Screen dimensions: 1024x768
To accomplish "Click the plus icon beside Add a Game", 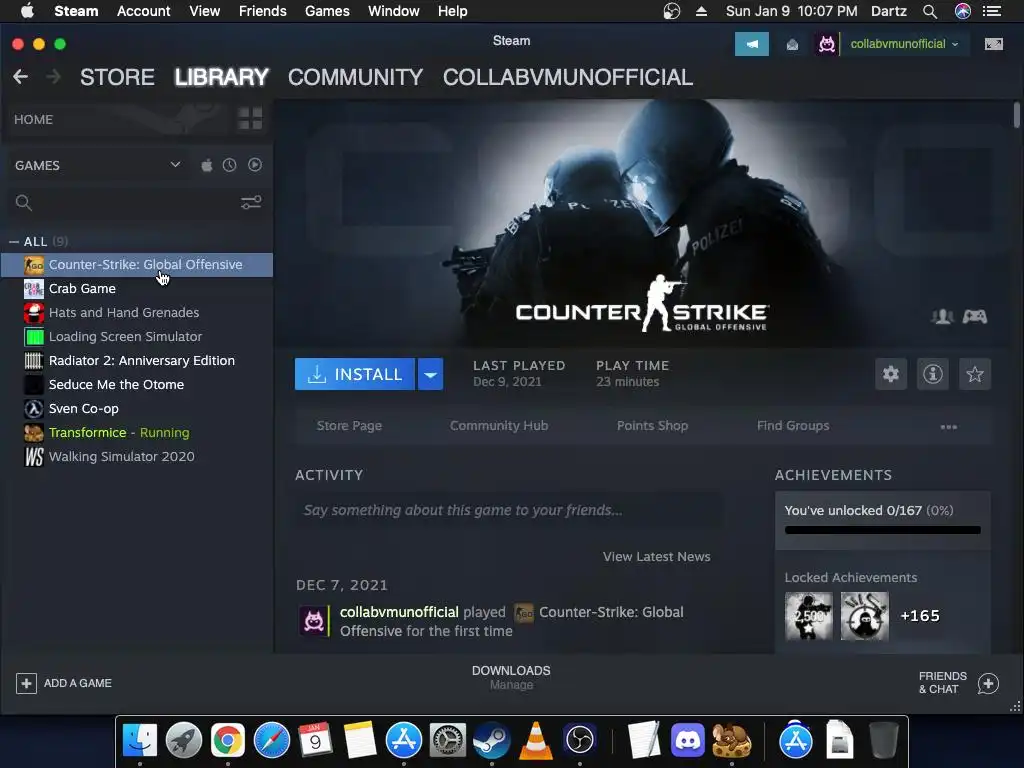I will tap(26, 683).
